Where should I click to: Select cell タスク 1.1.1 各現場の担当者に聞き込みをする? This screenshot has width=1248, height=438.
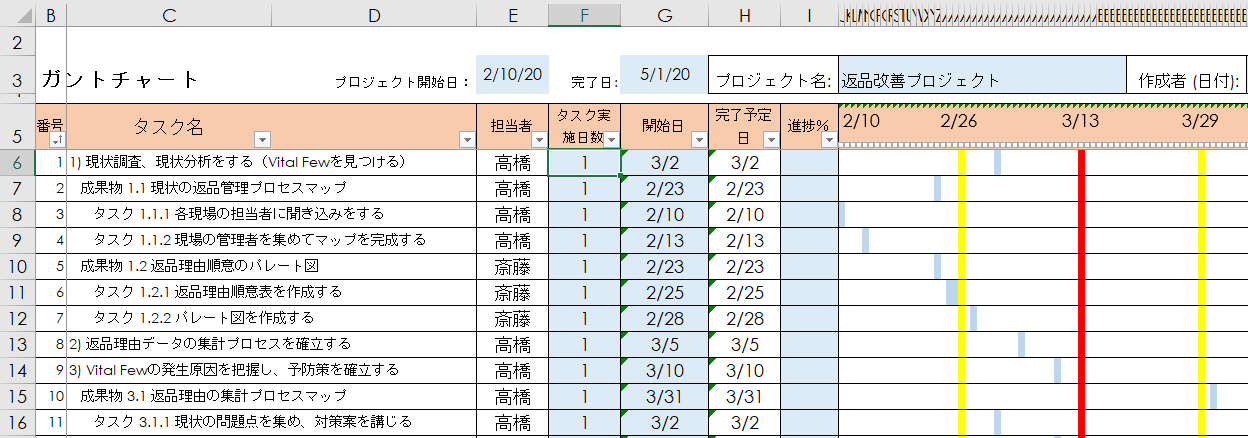pyautogui.click(x=271, y=214)
